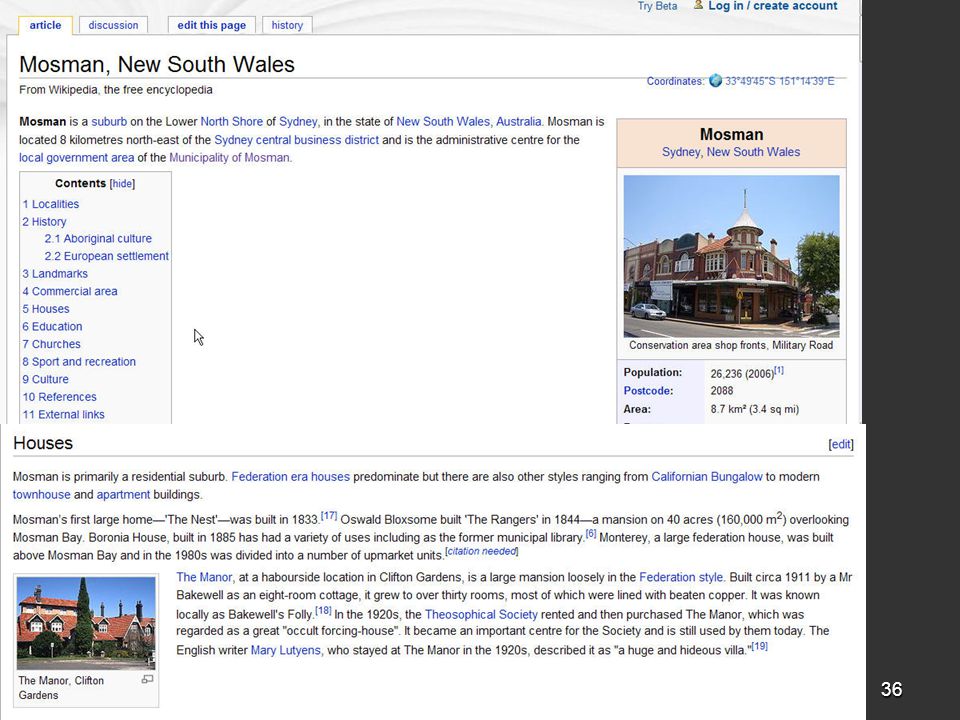Click footnote [18] after Bakewell's Folly
The image size is (960, 720).
[x=323, y=610]
